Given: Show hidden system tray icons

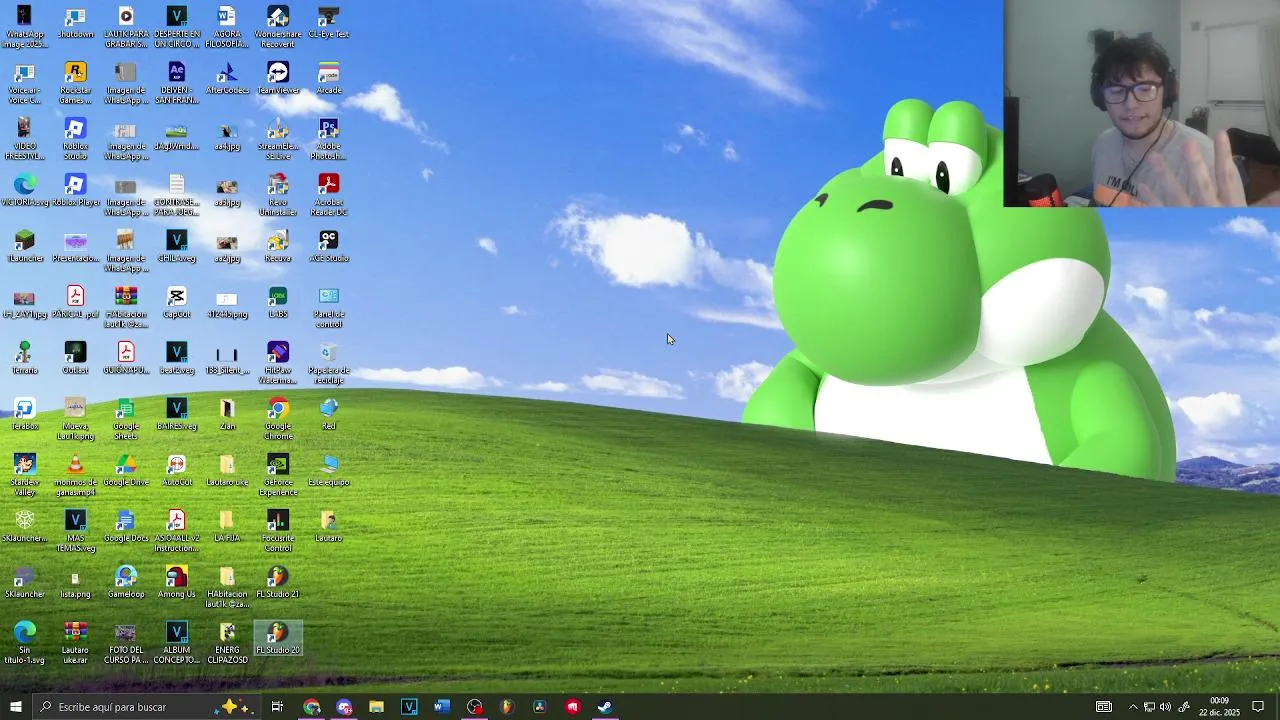Looking at the screenshot, I should click(x=1133, y=707).
